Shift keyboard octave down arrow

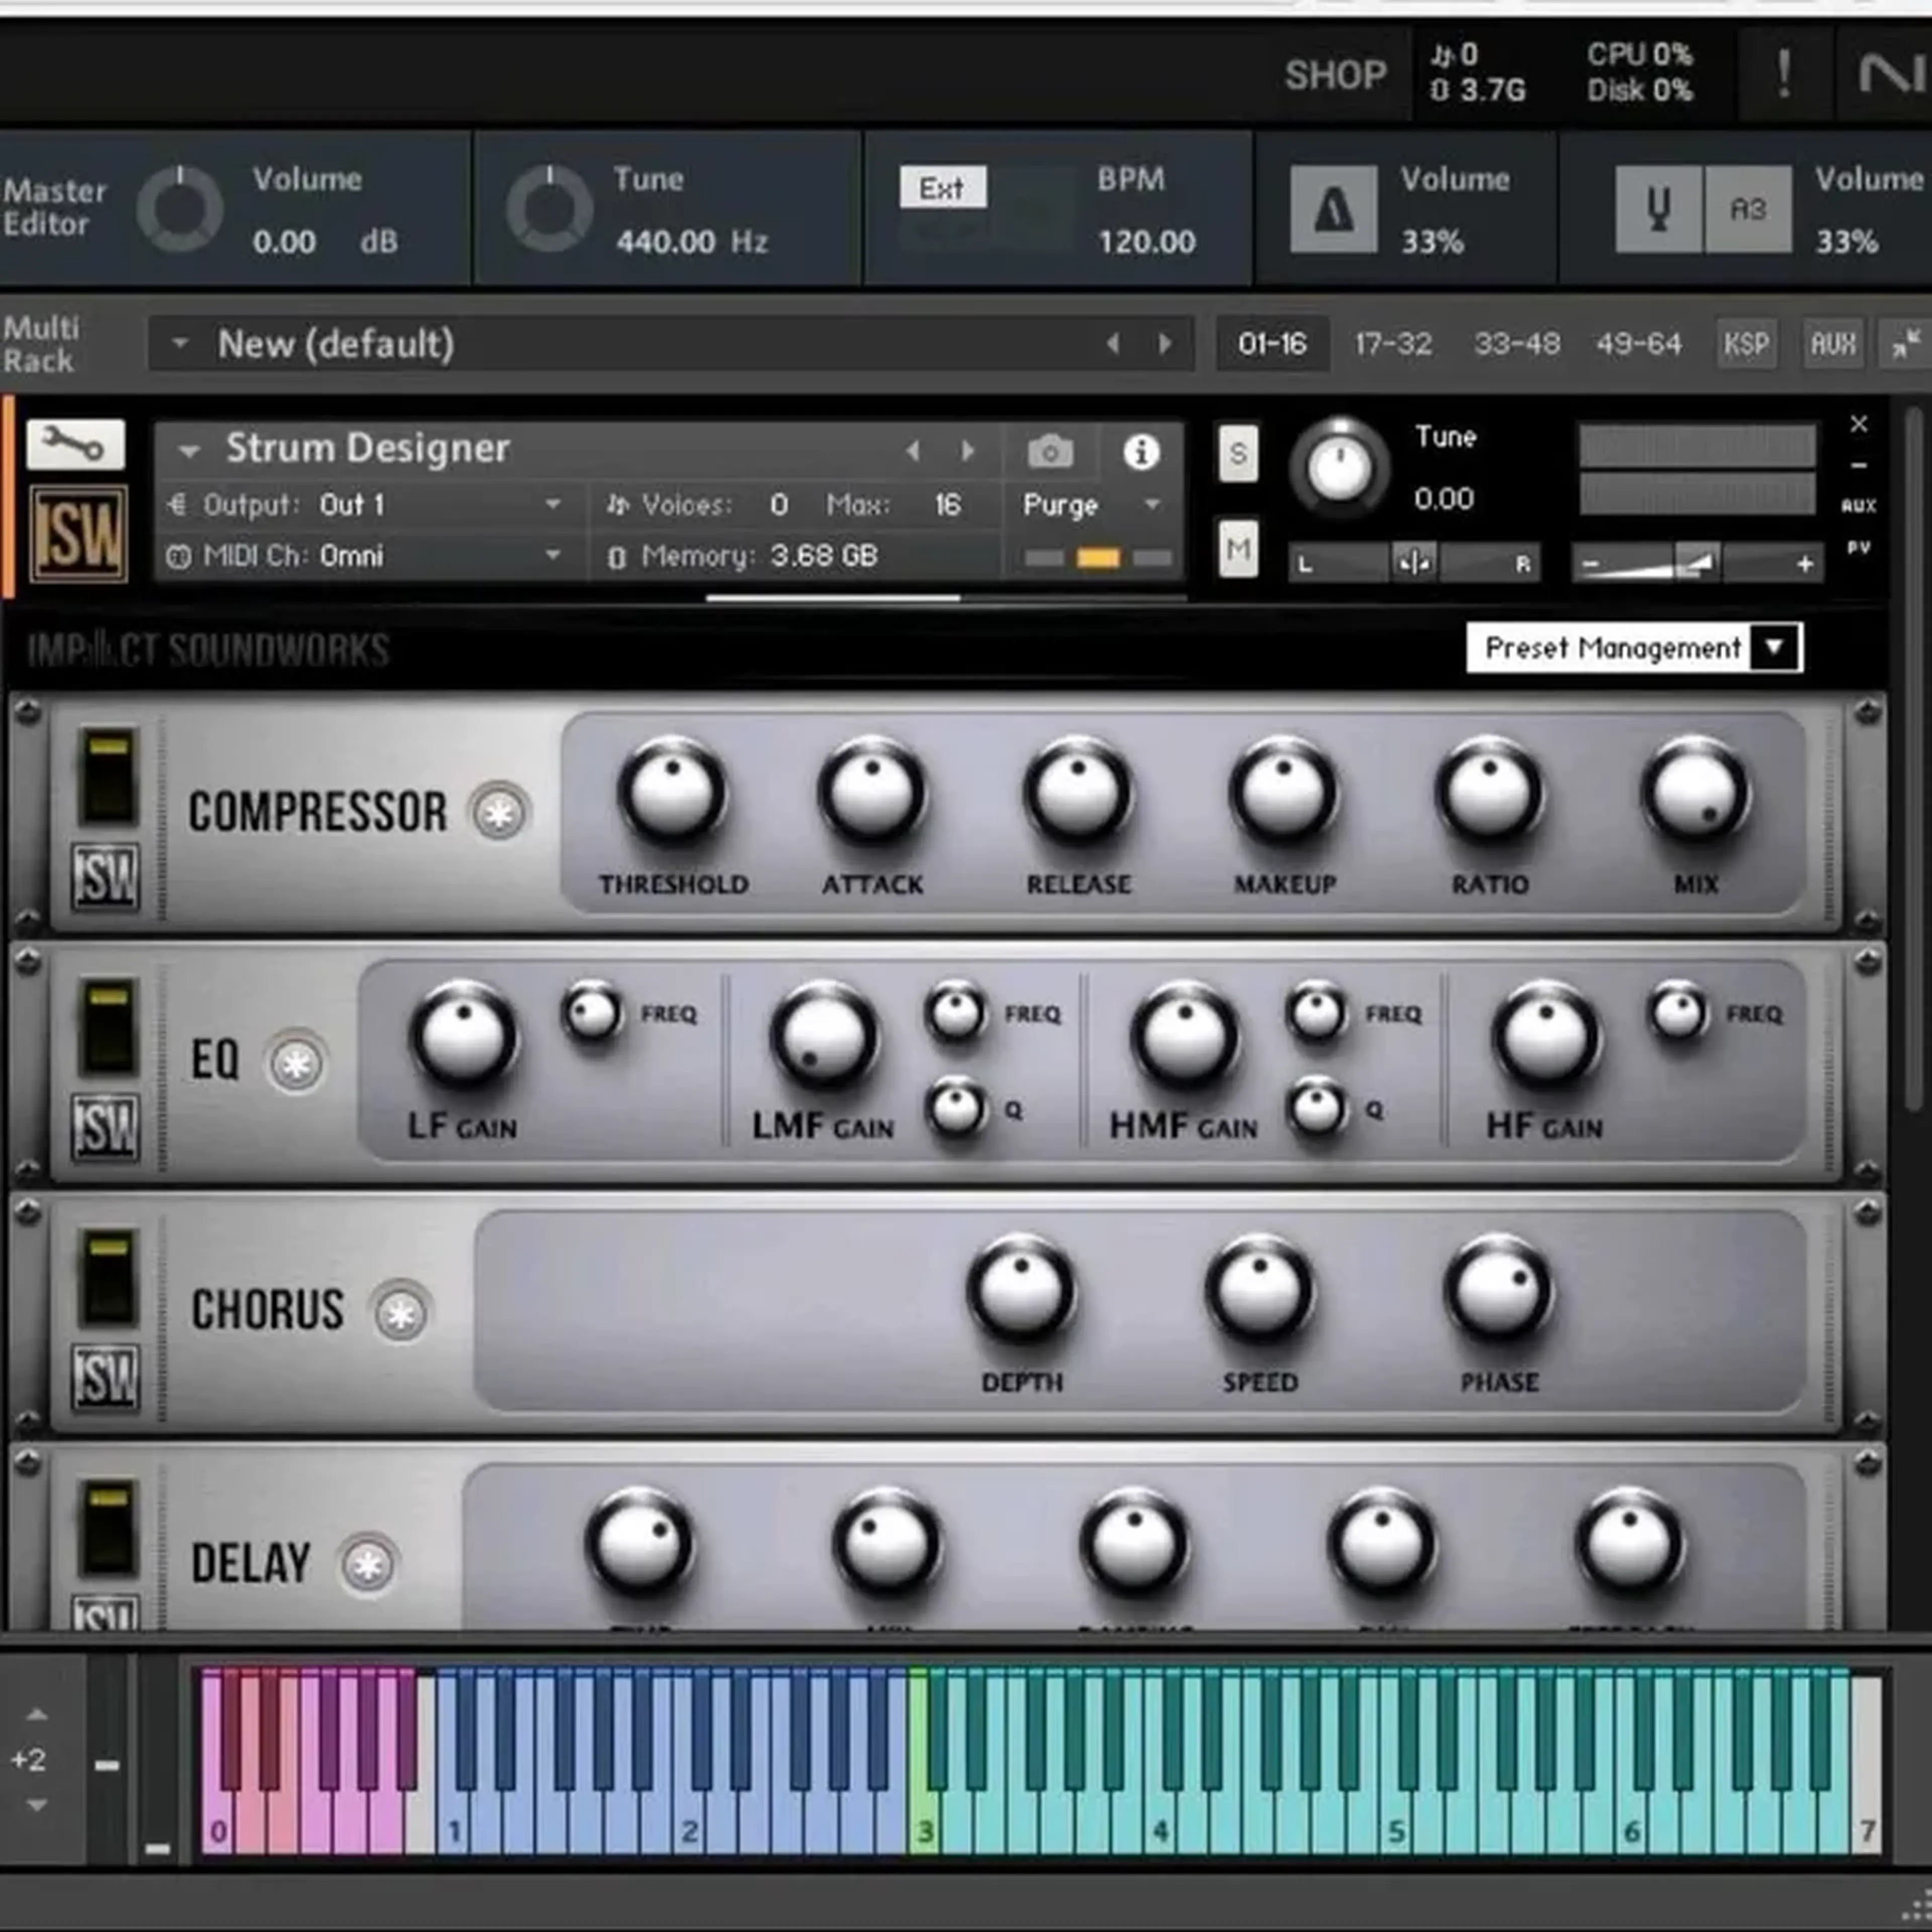37,1806
